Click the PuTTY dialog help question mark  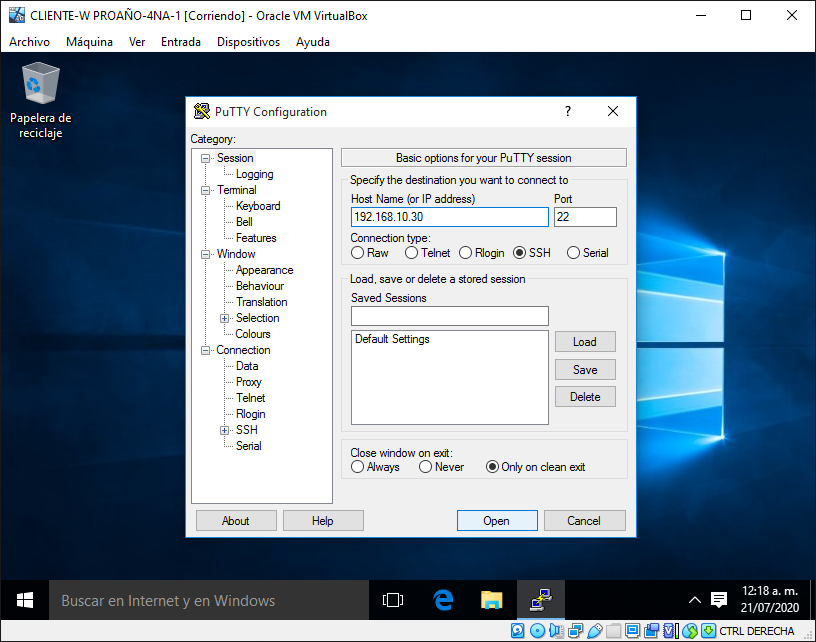(x=568, y=111)
